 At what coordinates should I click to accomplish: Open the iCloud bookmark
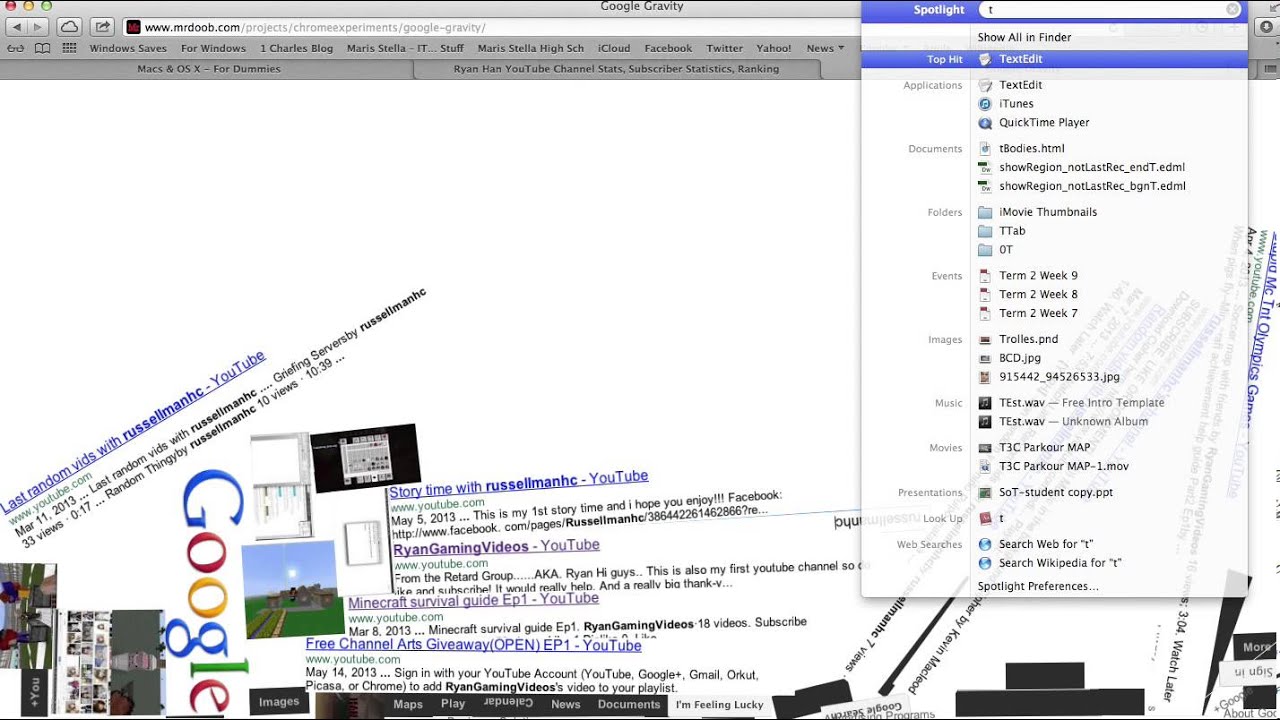coord(614,48)
